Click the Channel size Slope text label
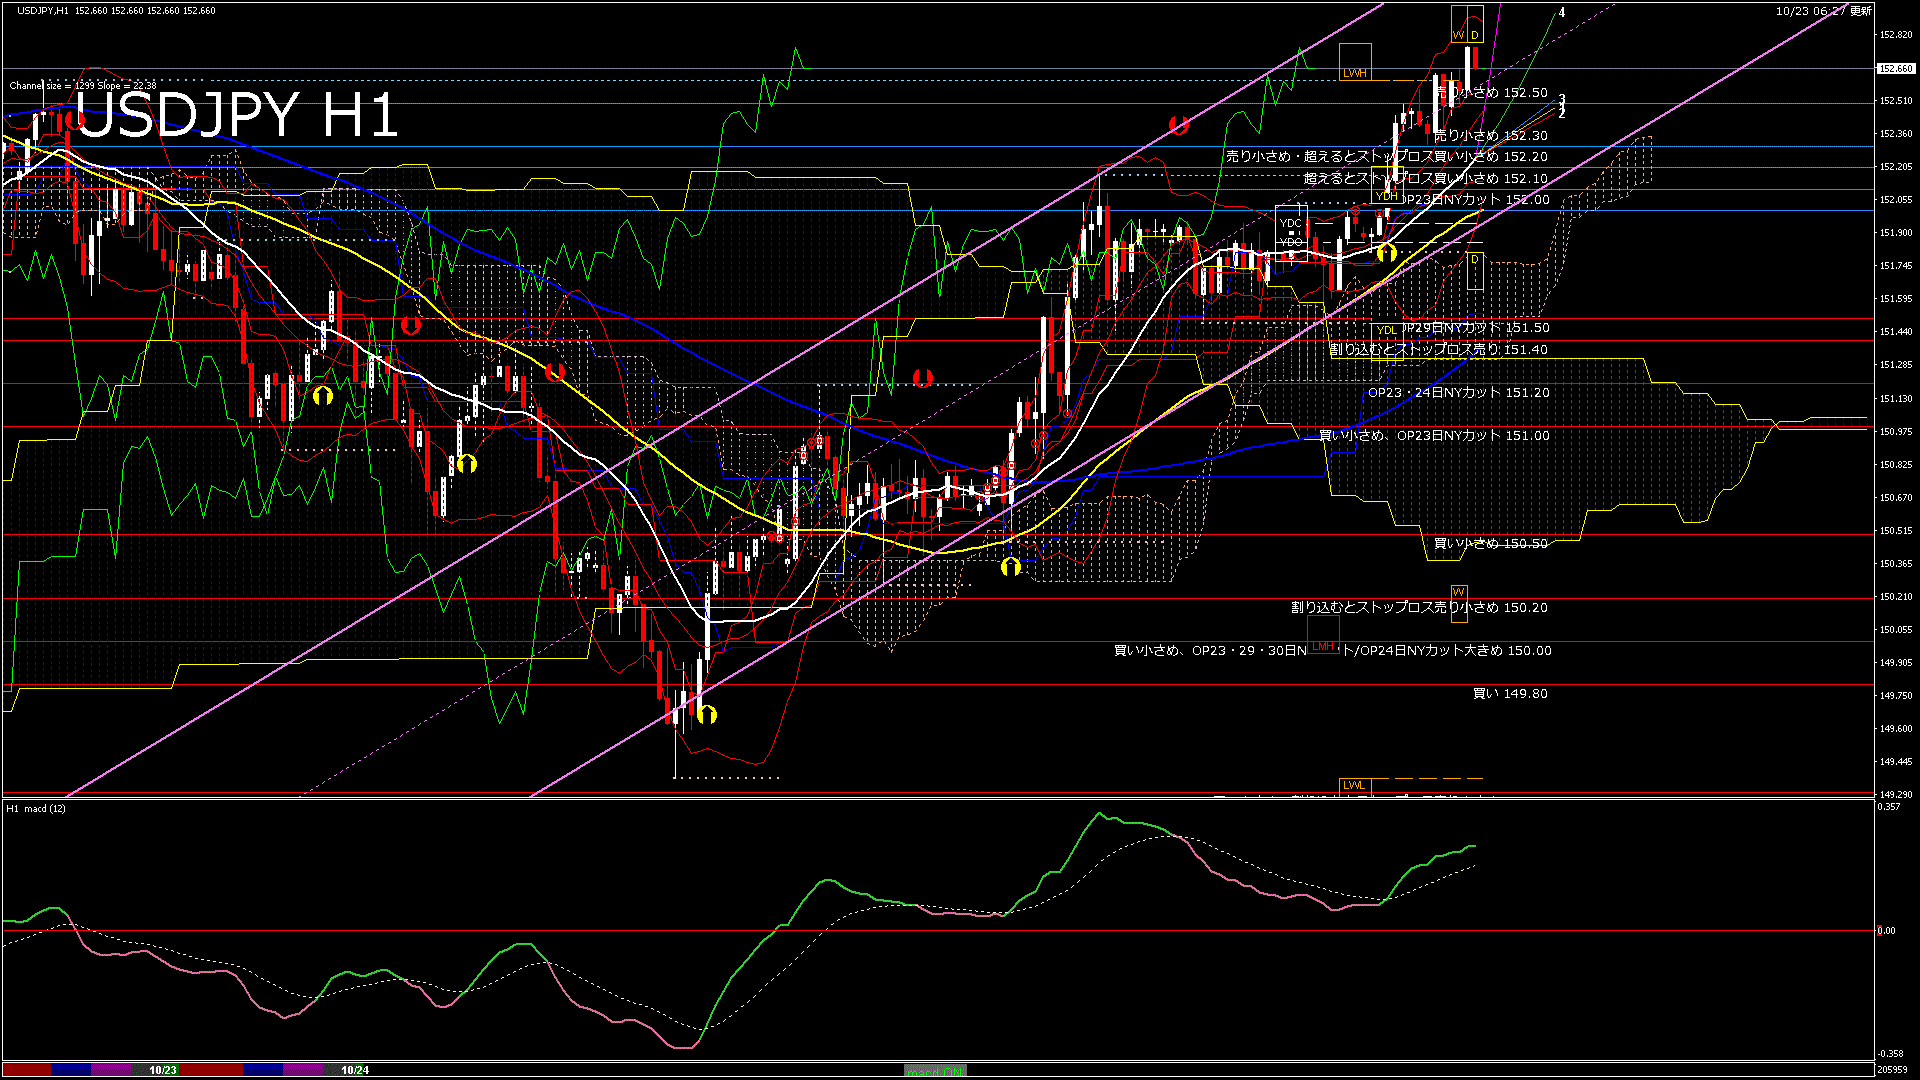Image resolution: width=1920 pixels, height=1080 pixels. coord(83,86)
